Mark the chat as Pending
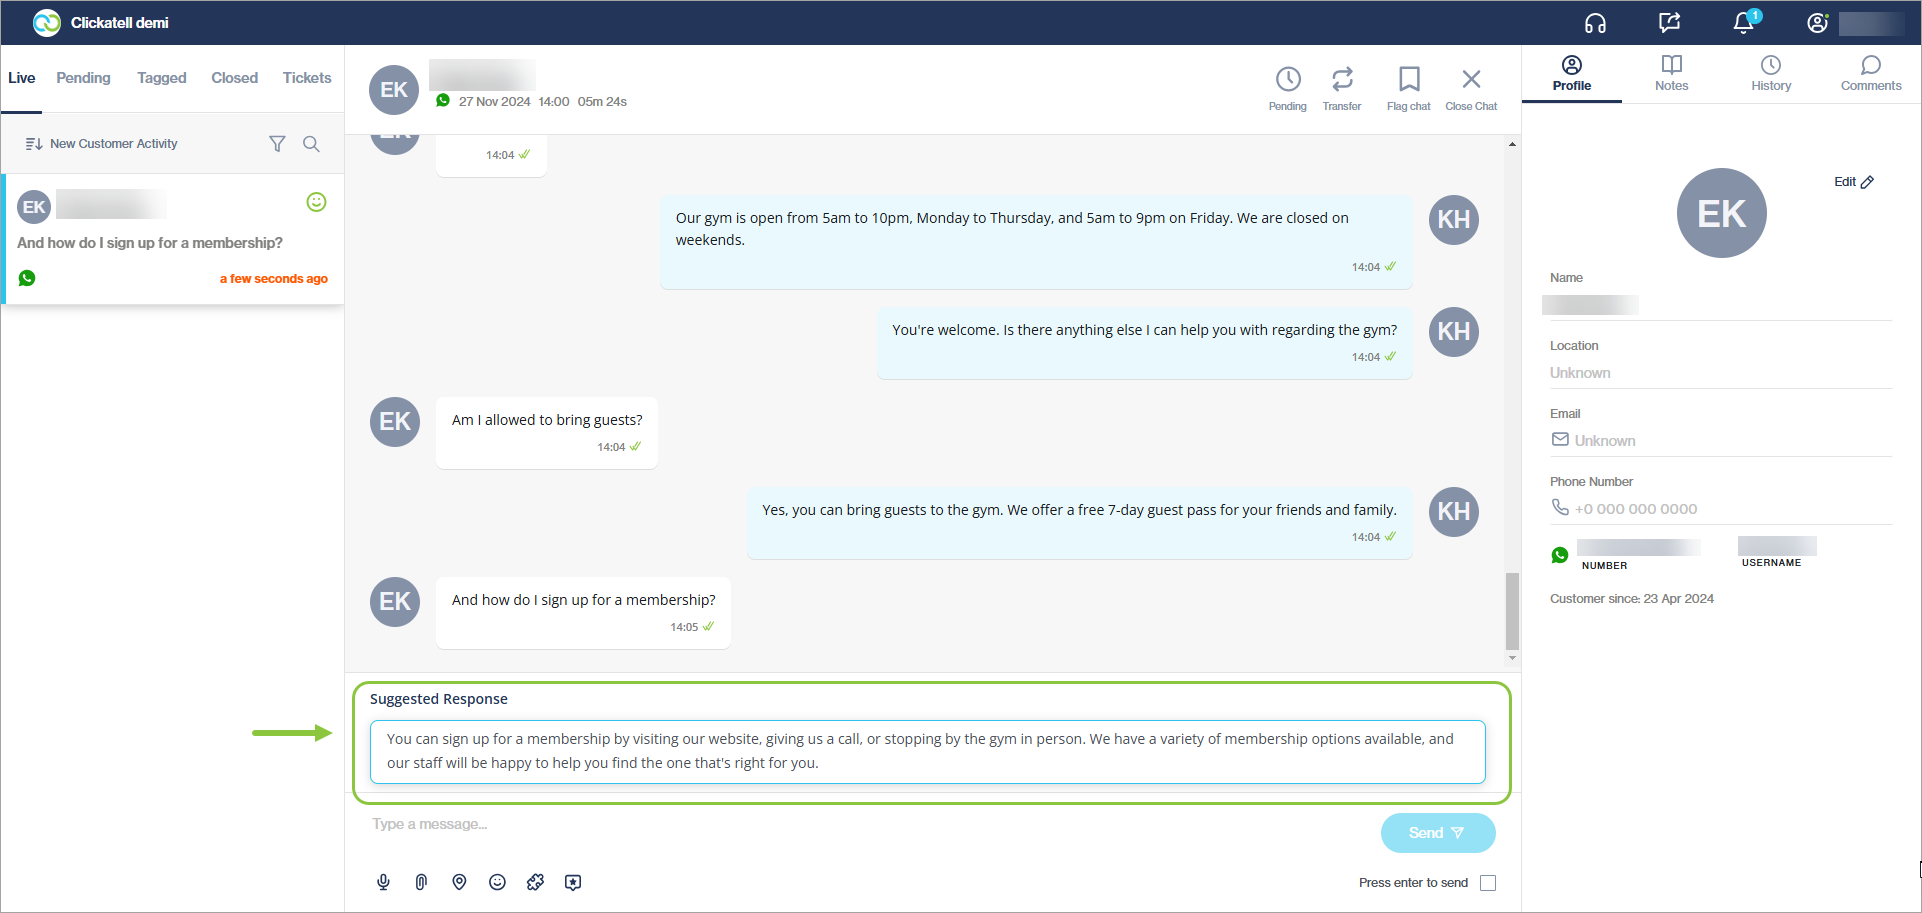 [x=1287, y=88]
